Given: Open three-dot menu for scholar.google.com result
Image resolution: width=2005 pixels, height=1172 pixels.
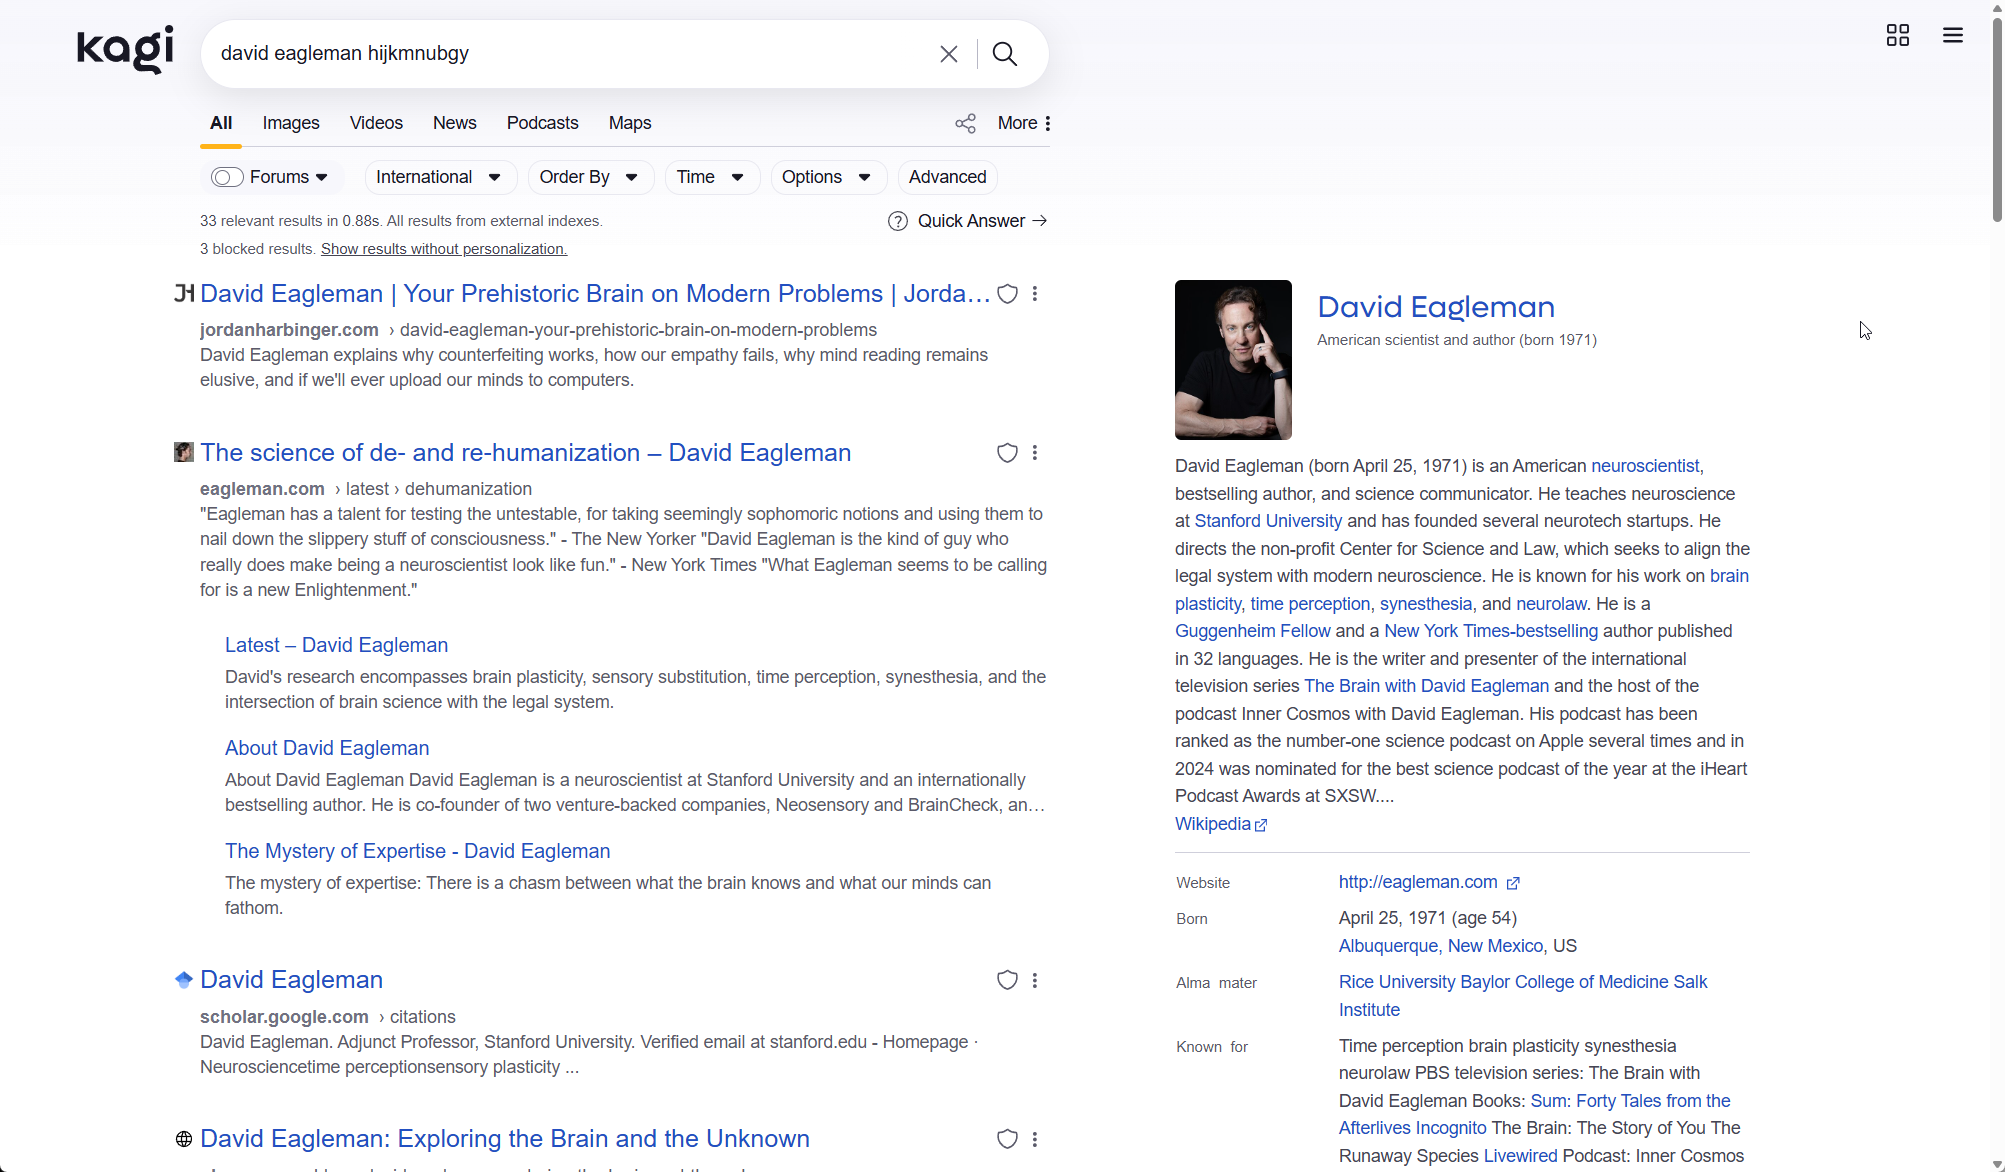Looking at the screenshot, I should (x=1035, y=981).
